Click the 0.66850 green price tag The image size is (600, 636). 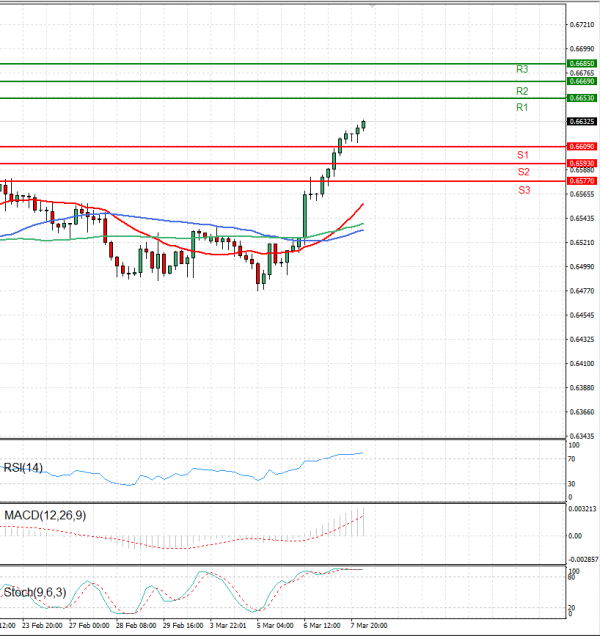tap(582, 64)
